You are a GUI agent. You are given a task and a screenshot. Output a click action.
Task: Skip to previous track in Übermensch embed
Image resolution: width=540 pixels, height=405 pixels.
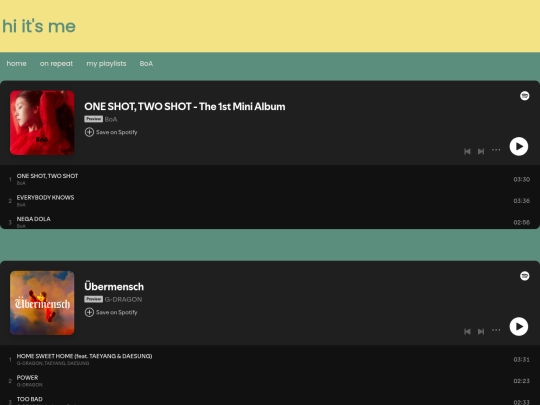tap(467, 331)
